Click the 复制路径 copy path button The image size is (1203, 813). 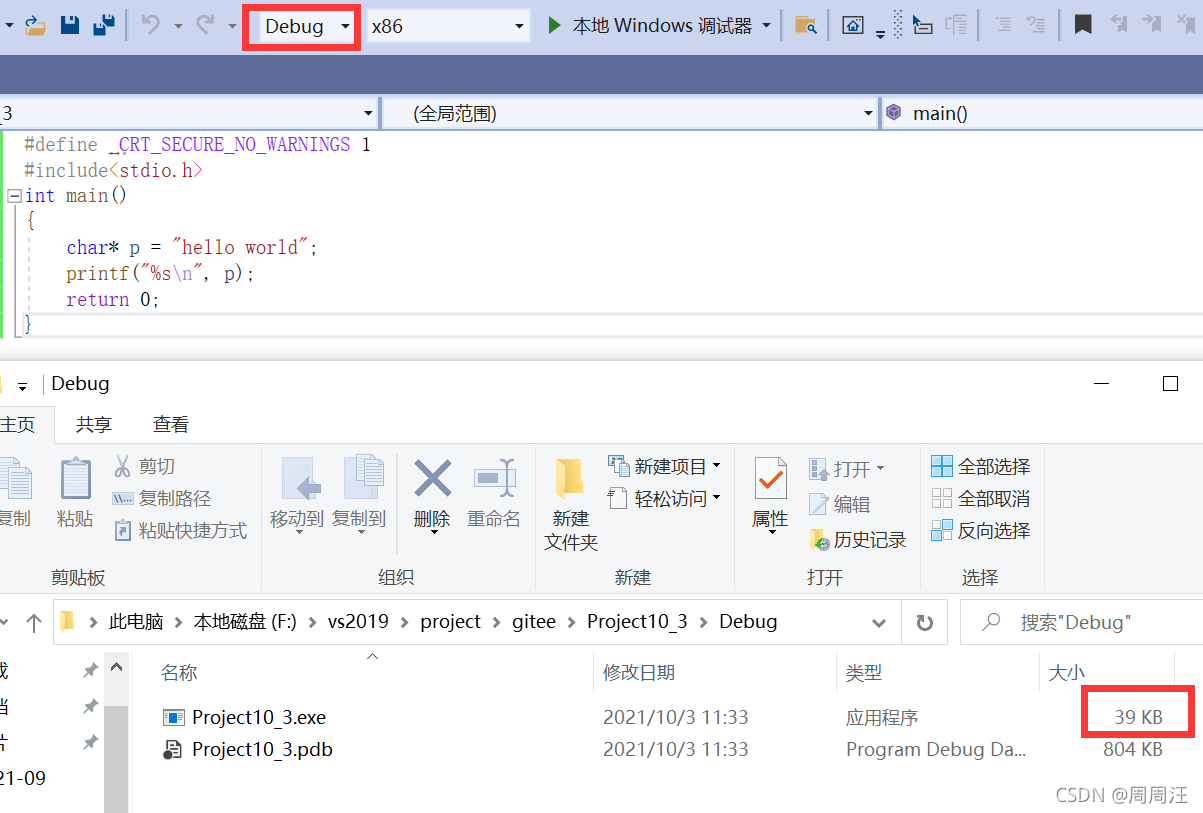pyautogui.click(x=161, y=498)
